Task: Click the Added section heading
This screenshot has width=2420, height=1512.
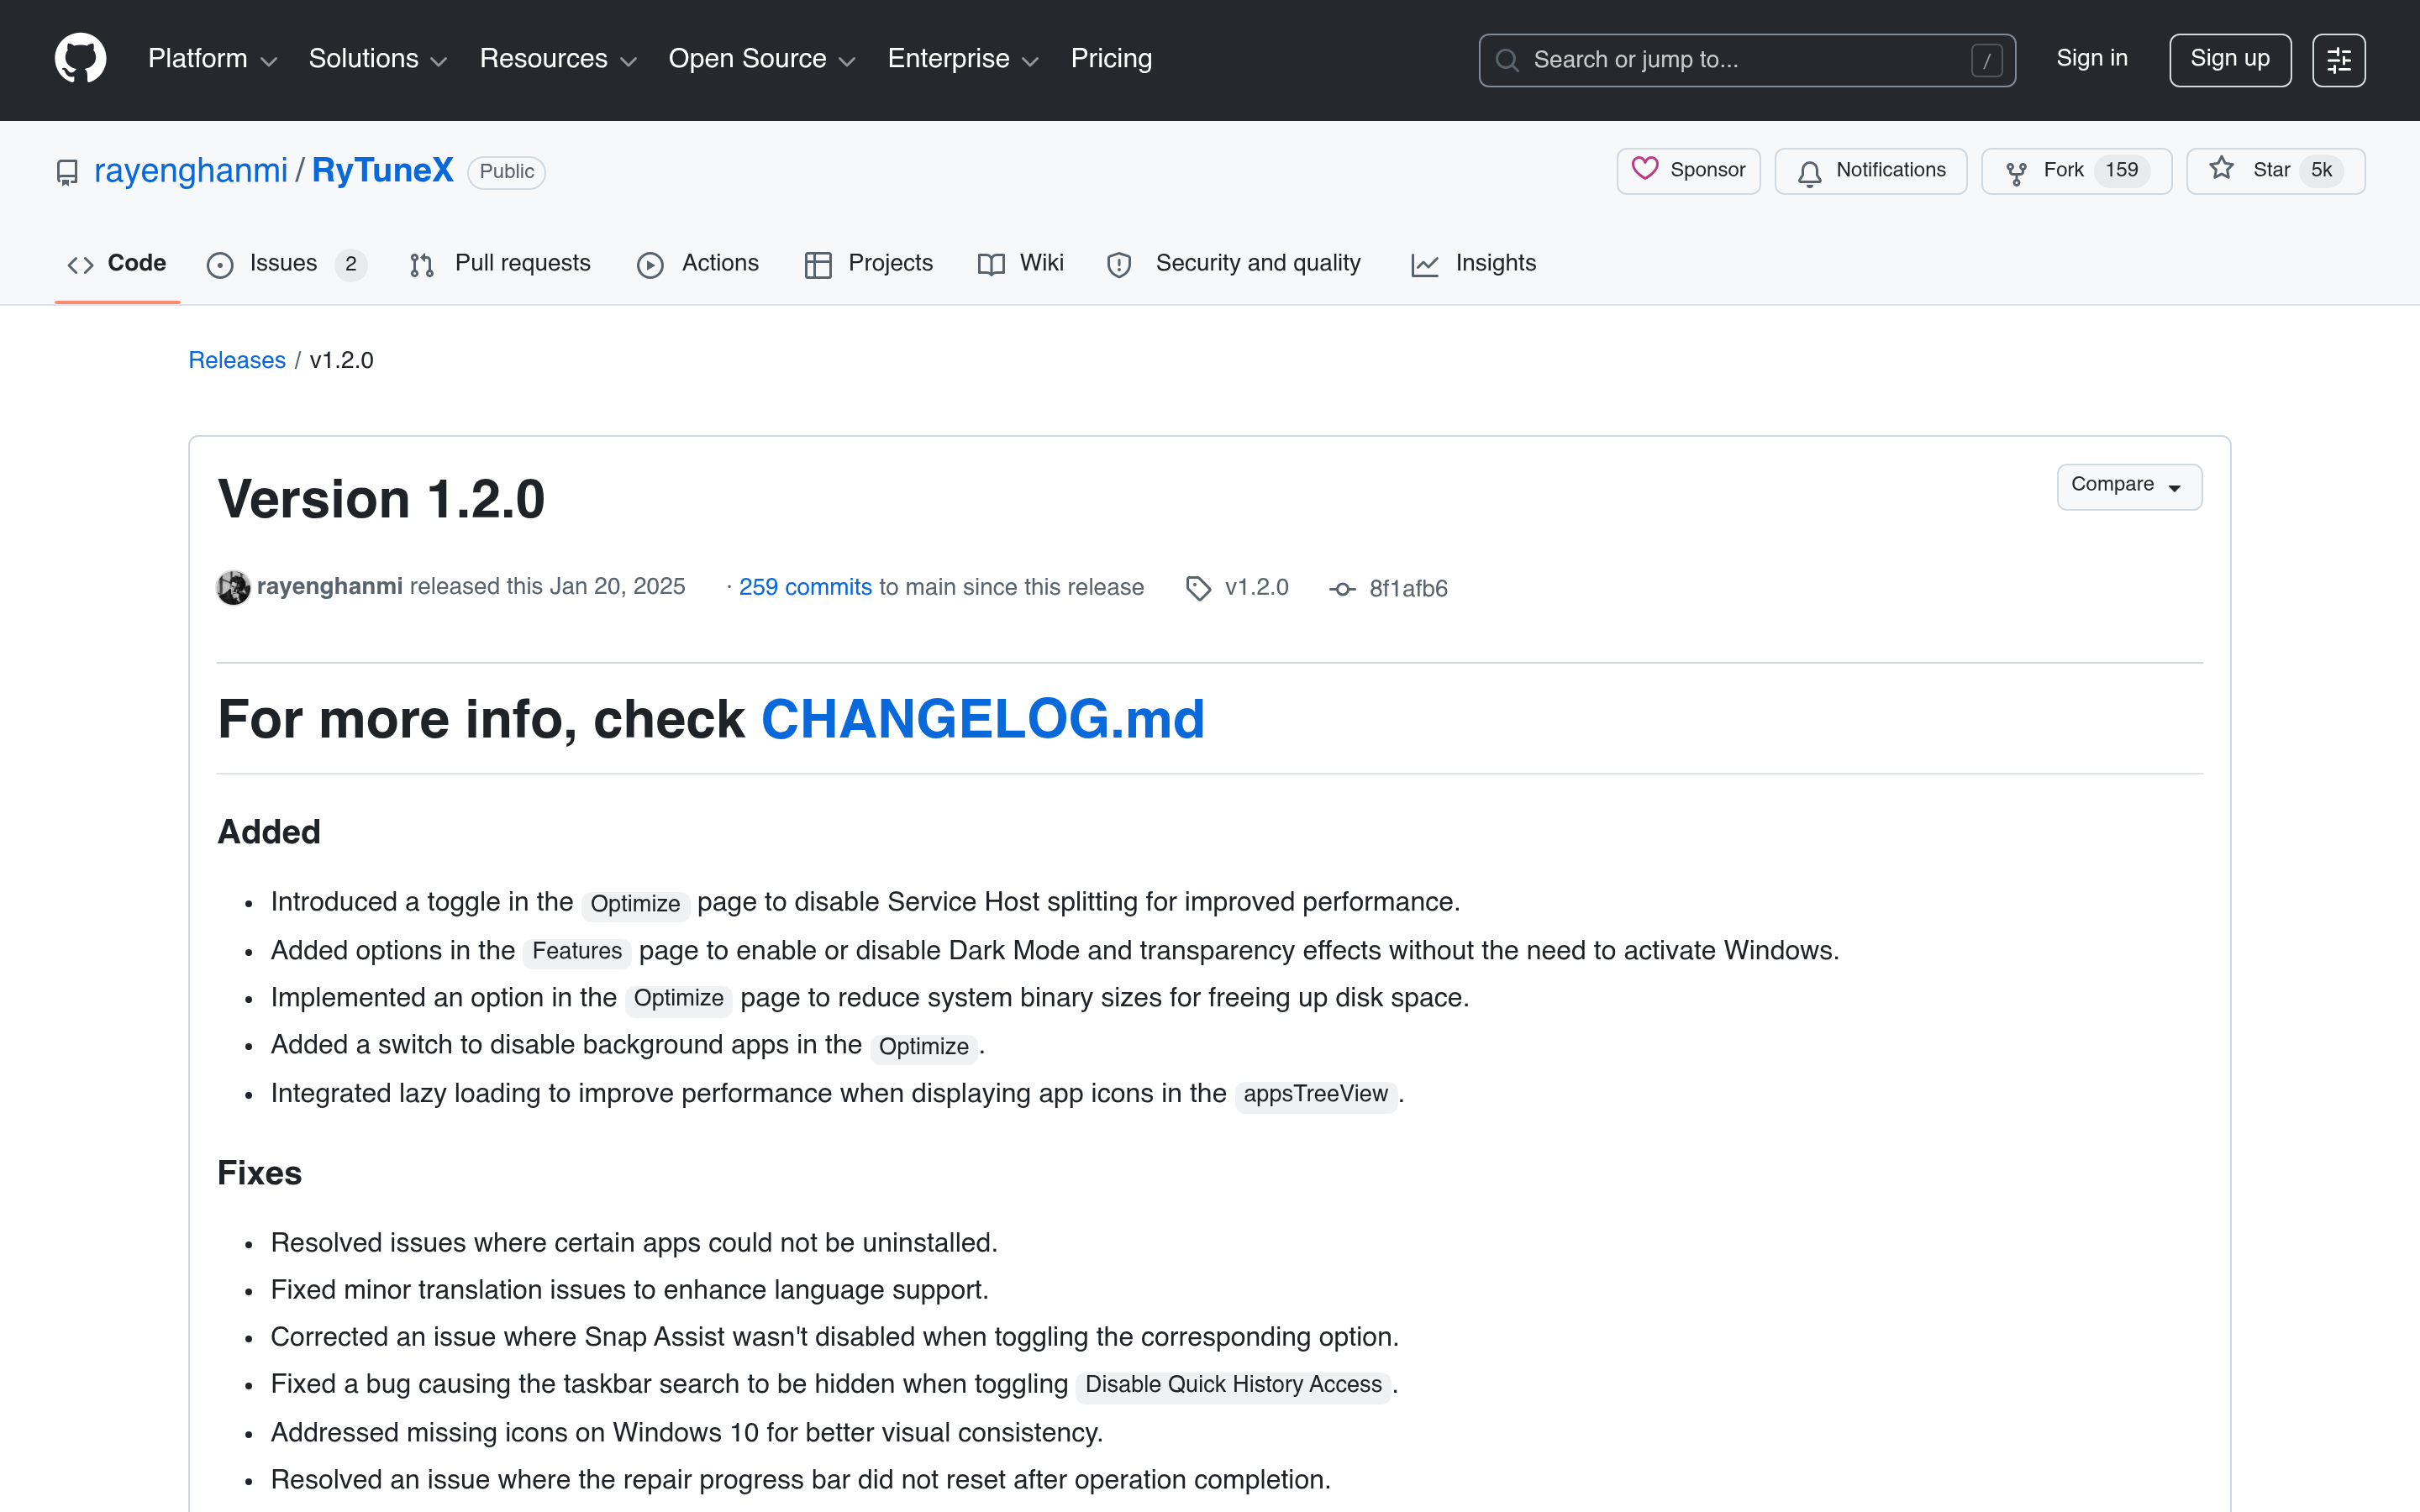Action: pyautogui.click(x=269, y=832)
